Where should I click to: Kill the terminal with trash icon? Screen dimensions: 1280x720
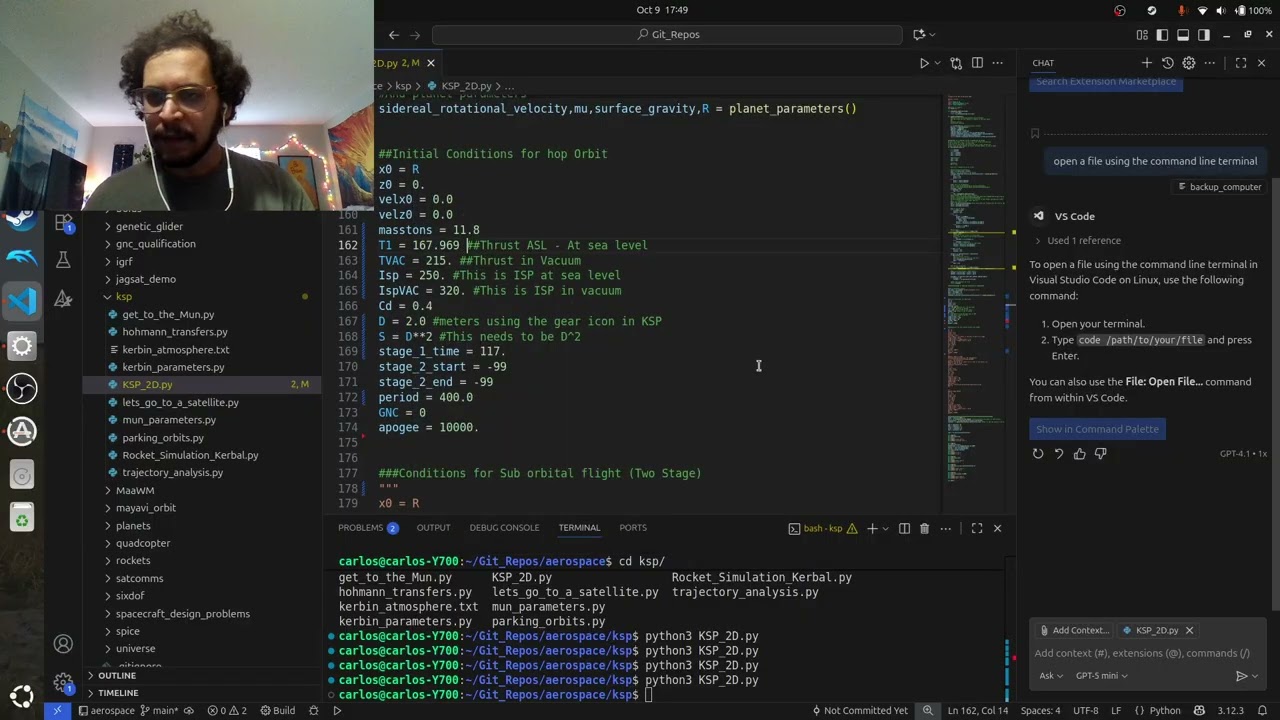click(924, 528)
